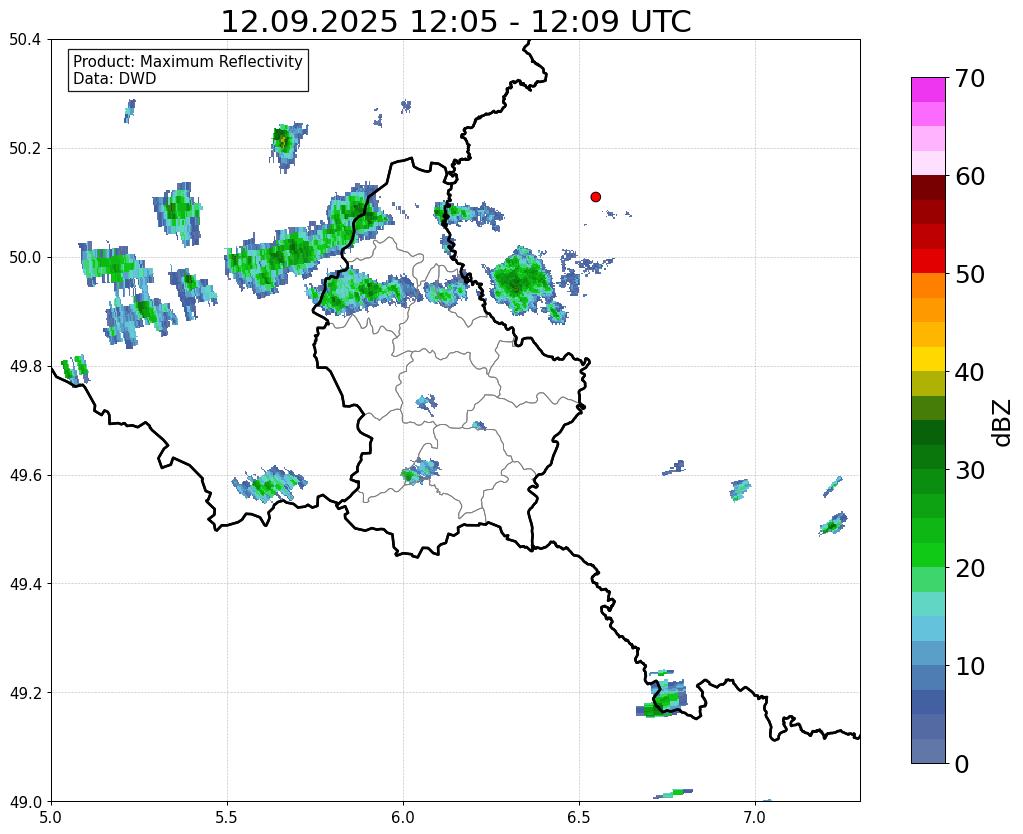The height and width of the screenshot is (834, 1023).
Task: Click the colorbar tick label '10'
Action: coord(970,666)
